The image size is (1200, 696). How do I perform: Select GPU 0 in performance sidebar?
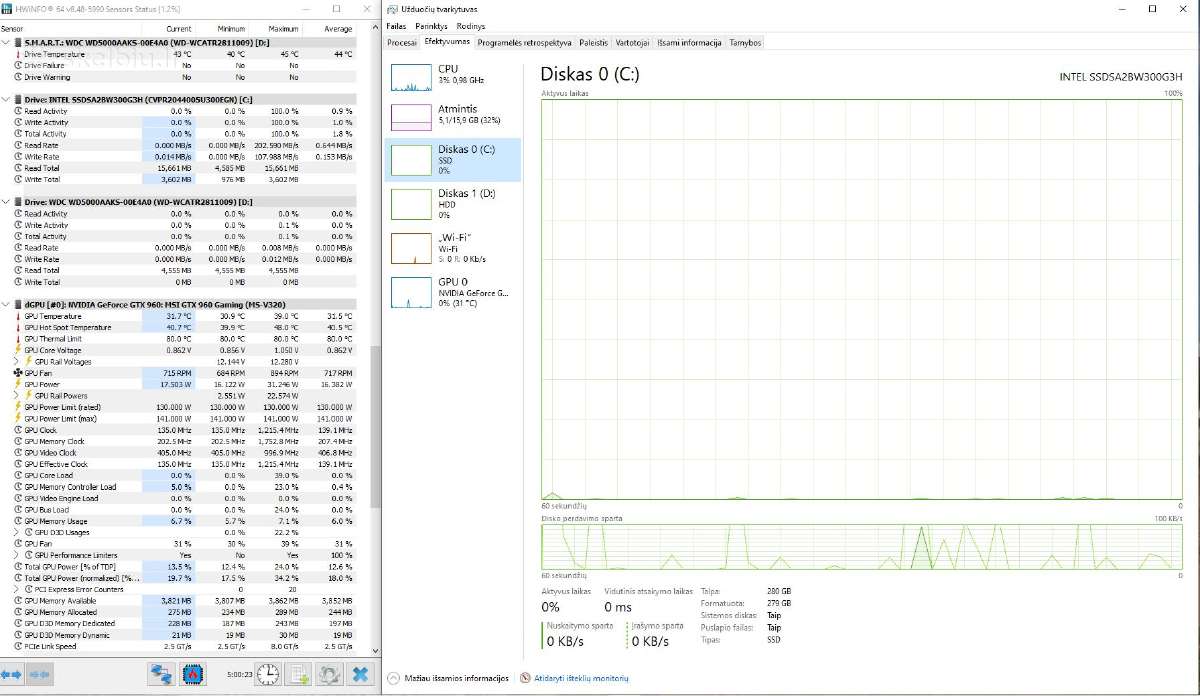click(x=454, y=291)
